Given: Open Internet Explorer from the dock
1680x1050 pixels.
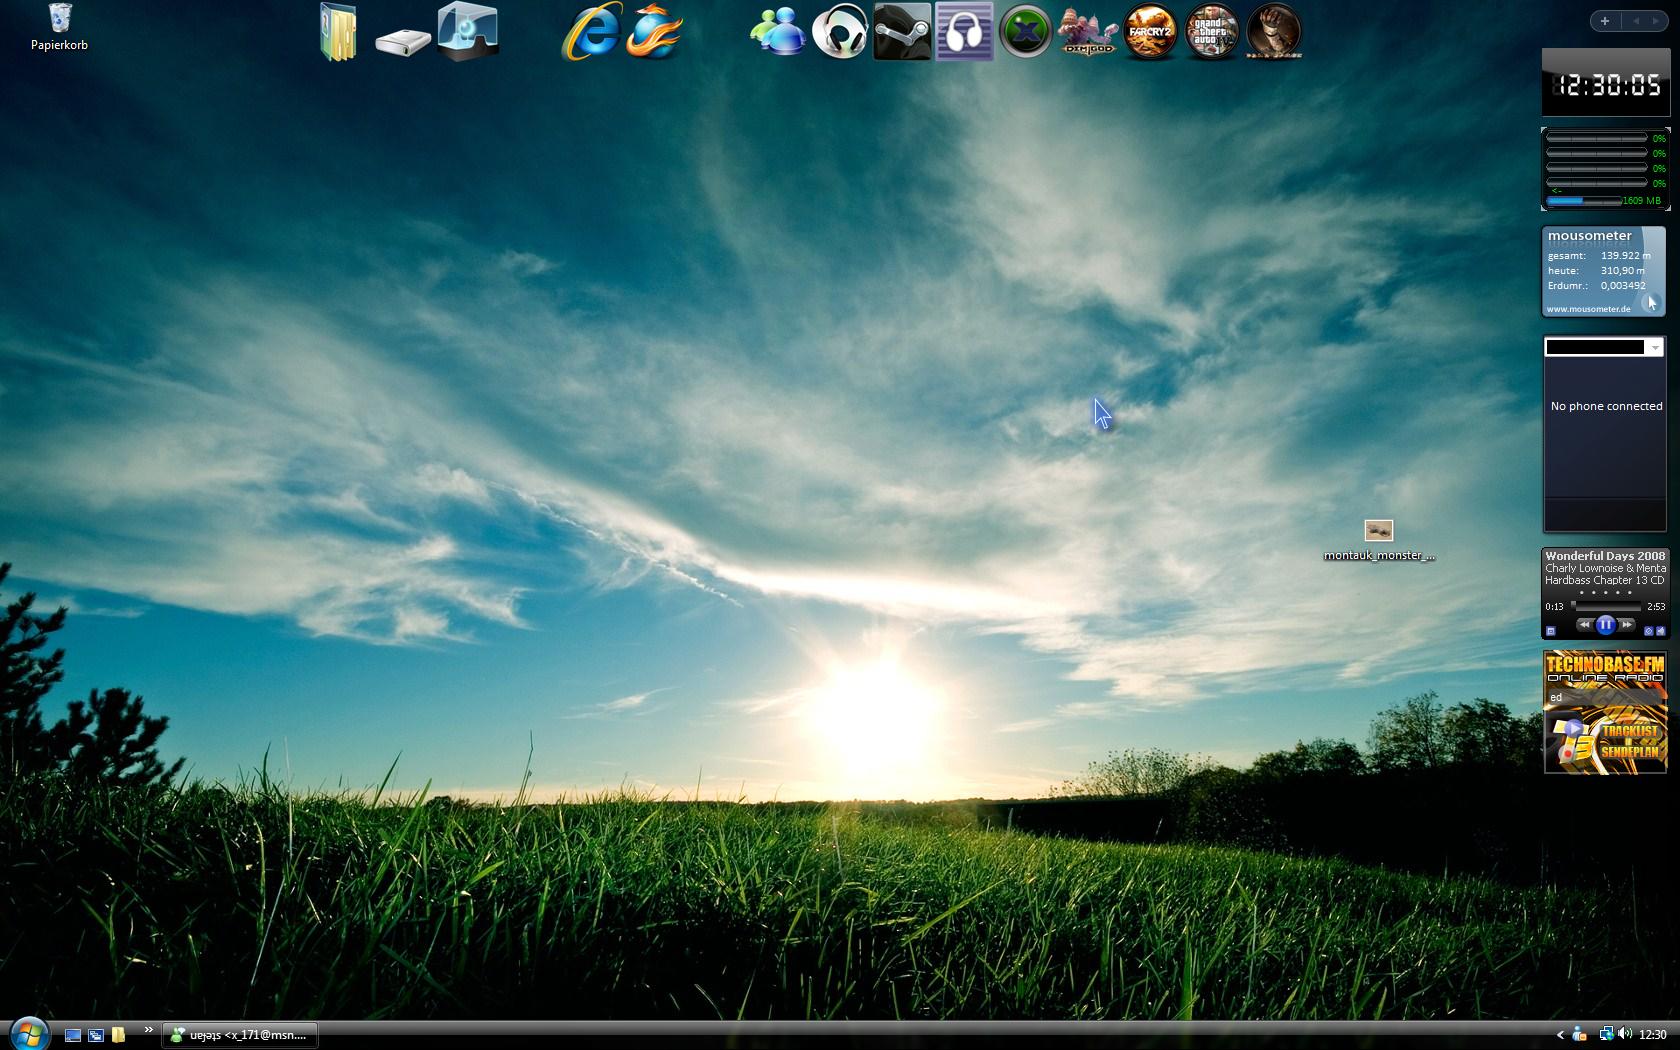Looking at the screenshot, I should pyautogui.click(x=591, y=32).
